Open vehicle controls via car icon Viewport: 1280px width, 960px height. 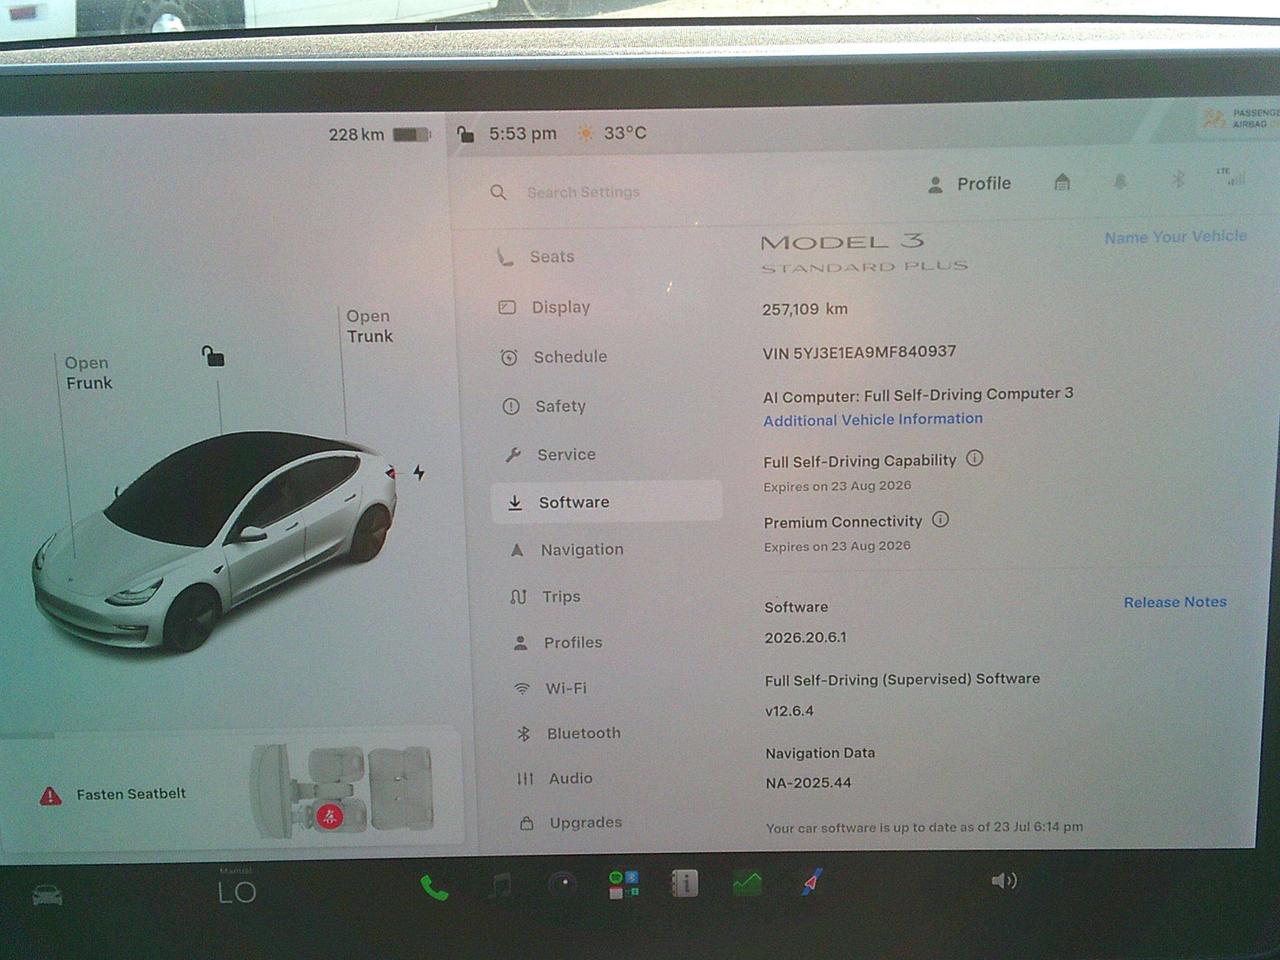[x=47, y=894]
